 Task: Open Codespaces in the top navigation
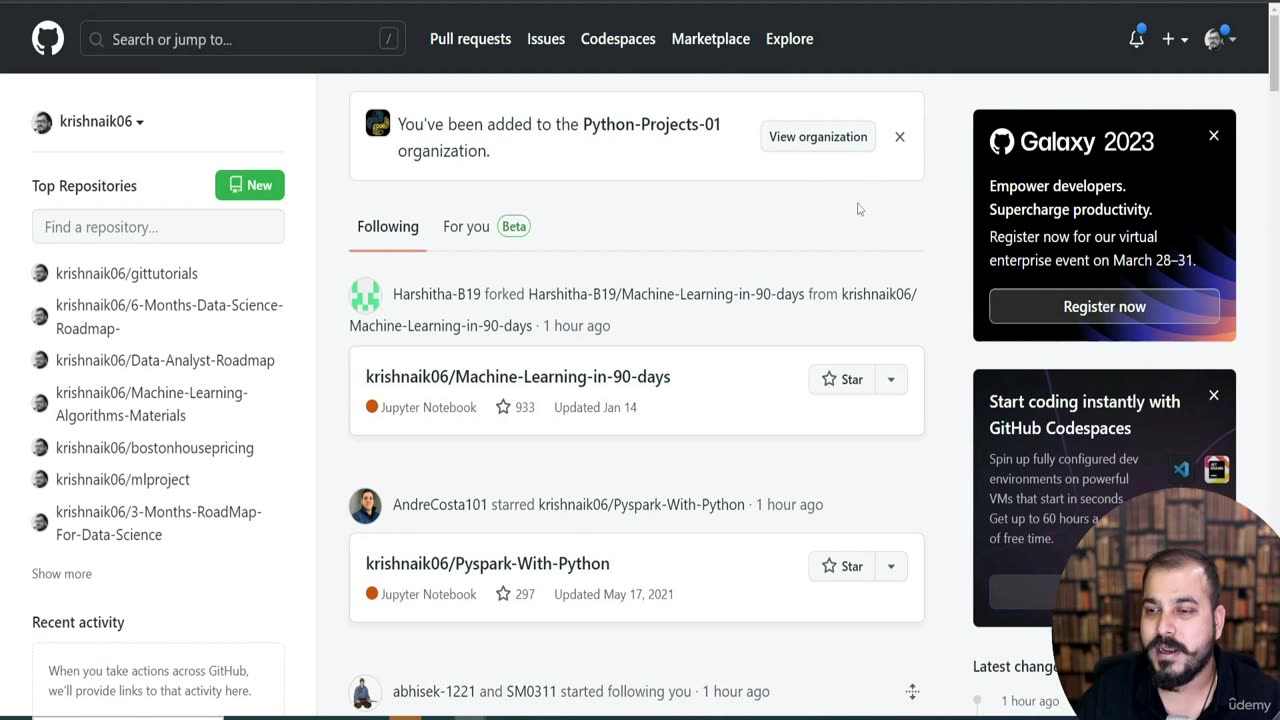pos(618,39)
